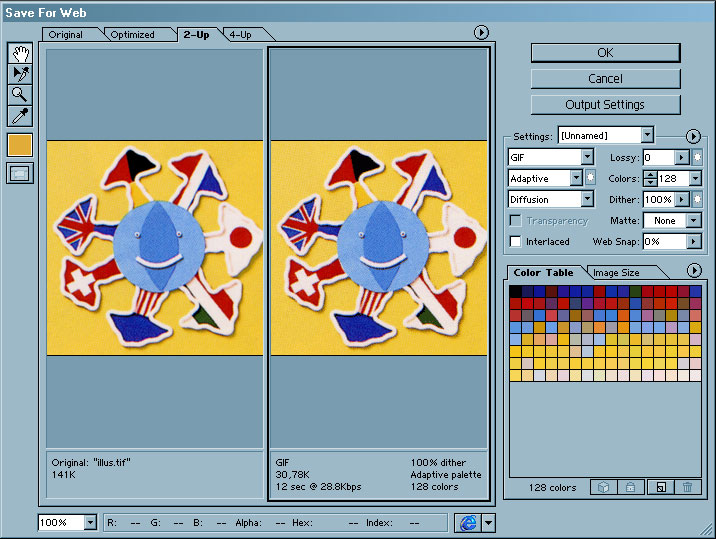Open the Color Table flyout menu arrow
This screenshot has width=716, height=539.
pos(694,271)
